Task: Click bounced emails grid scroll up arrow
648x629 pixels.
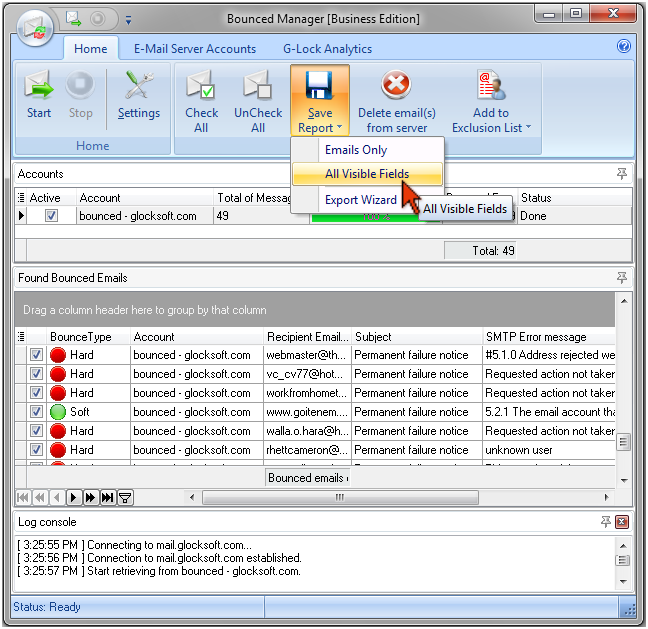Action: (x=624, y=301)
